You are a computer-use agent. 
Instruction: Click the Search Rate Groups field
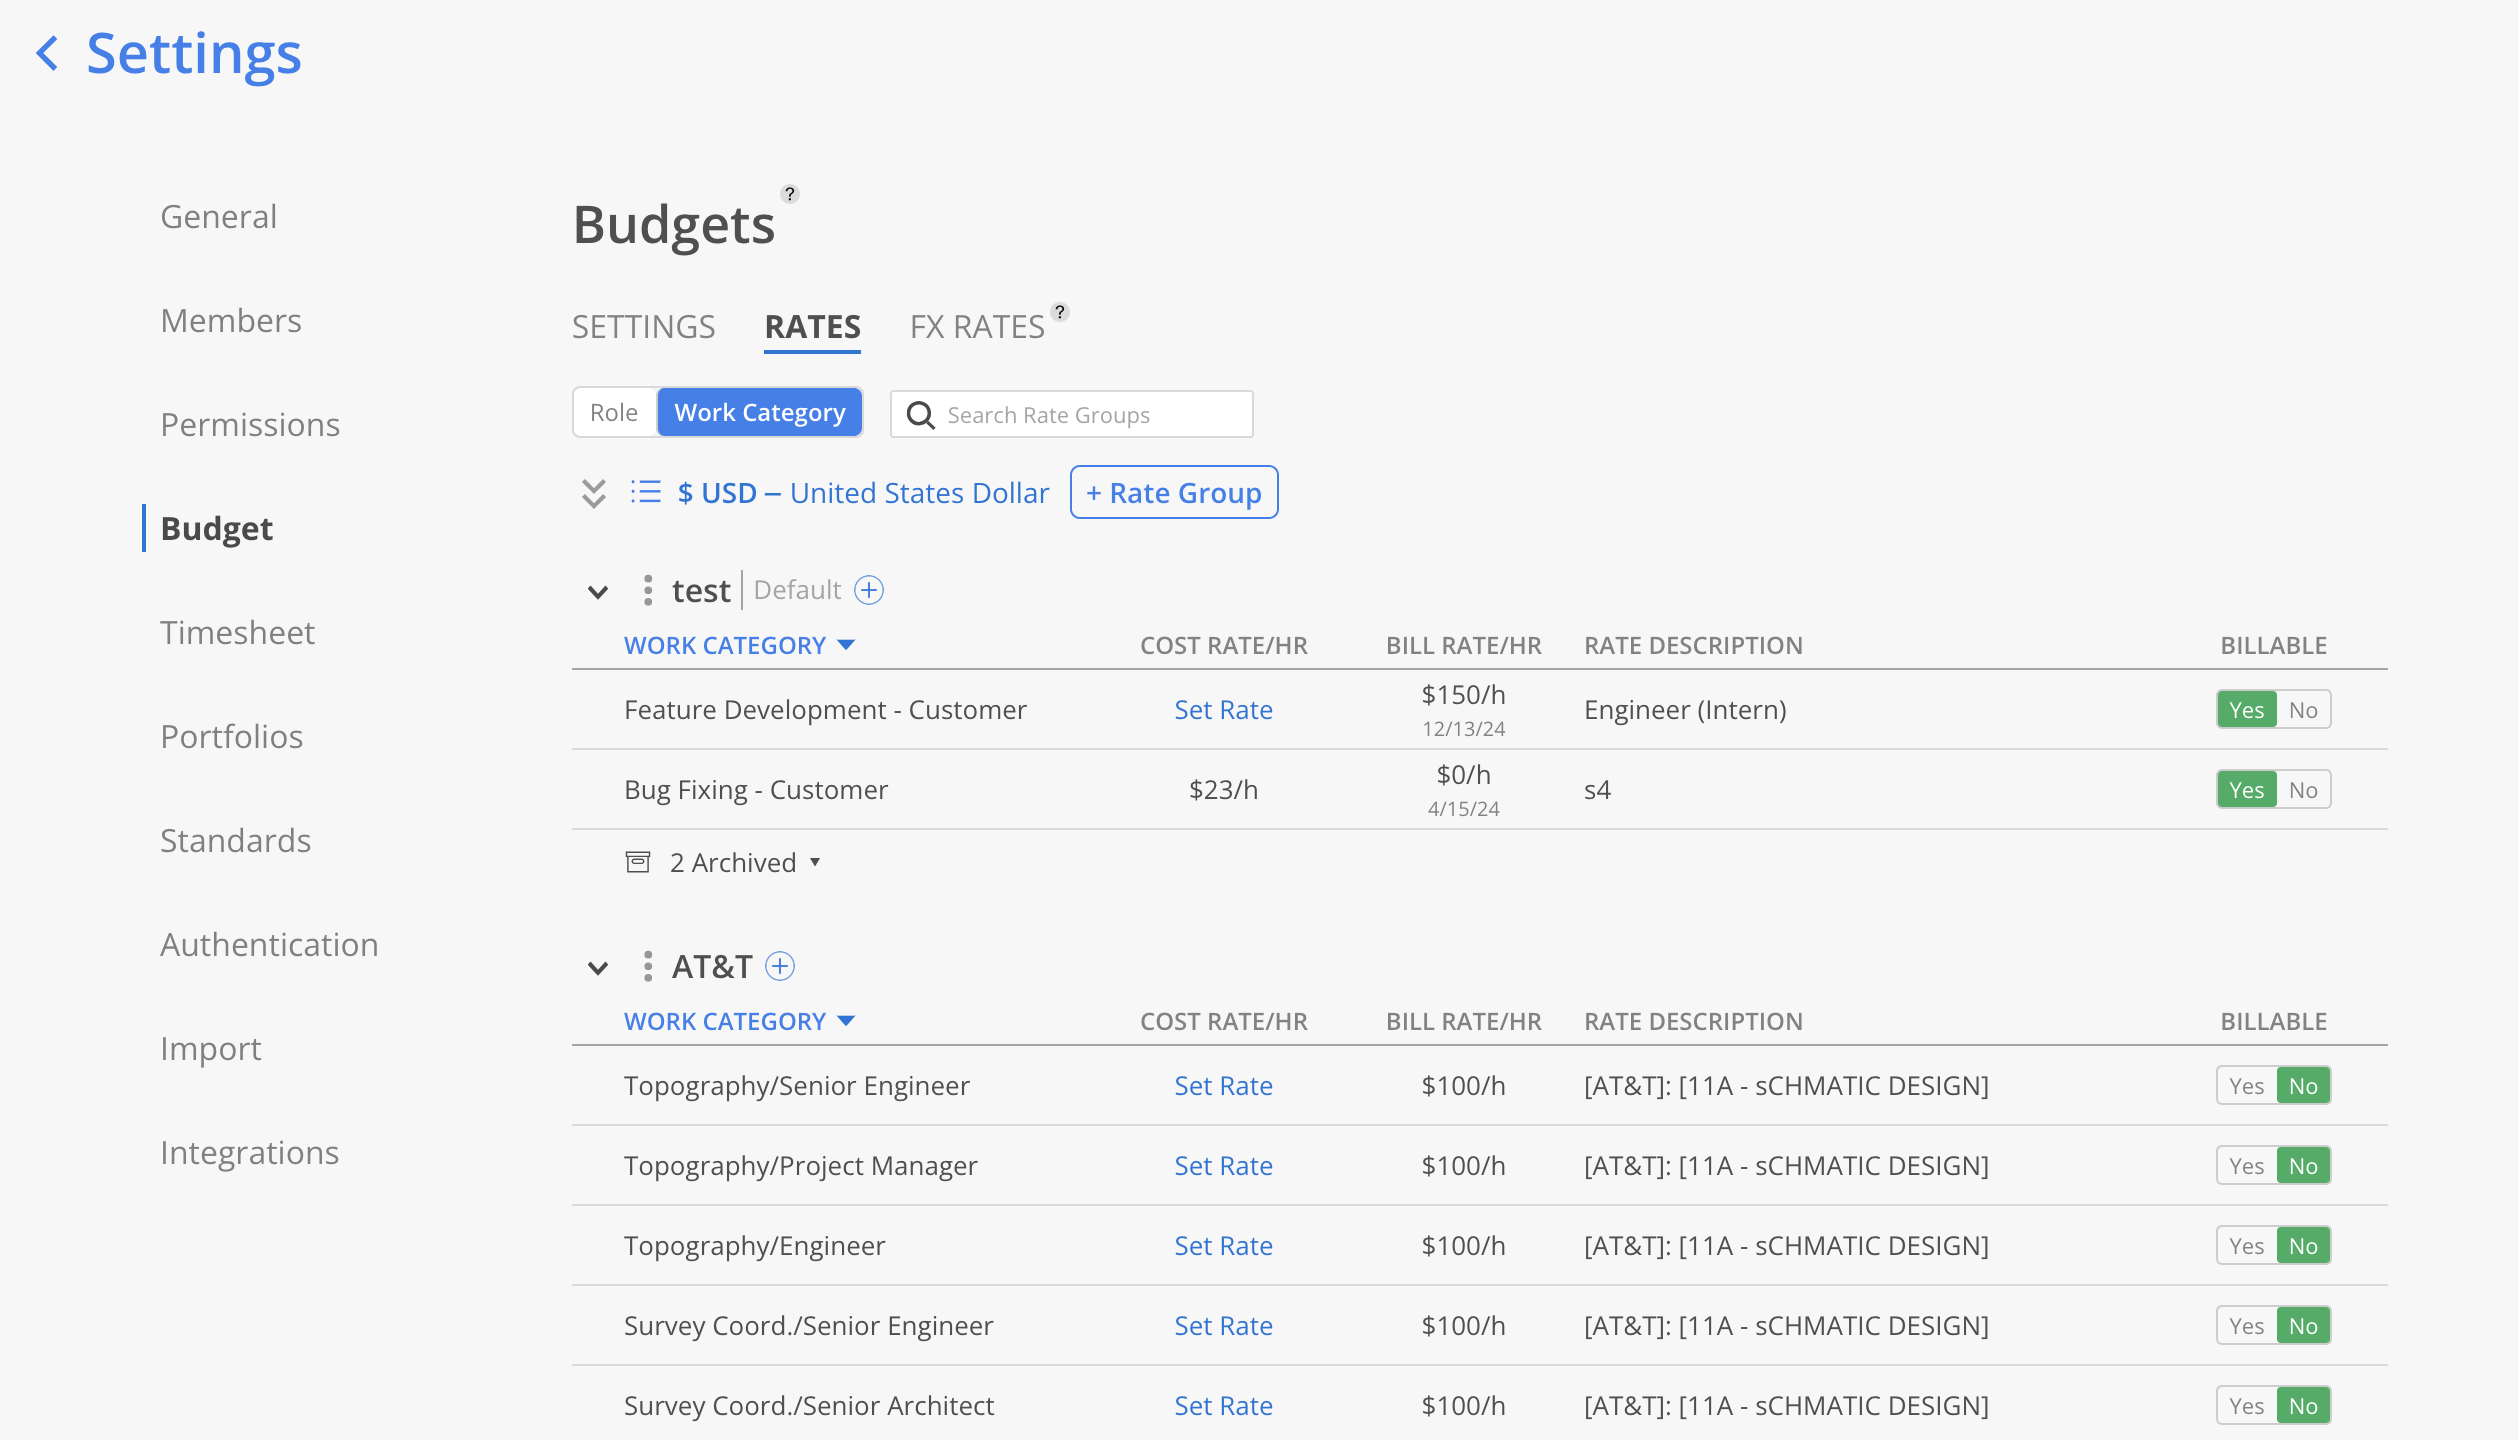[x=1090, y=414]
